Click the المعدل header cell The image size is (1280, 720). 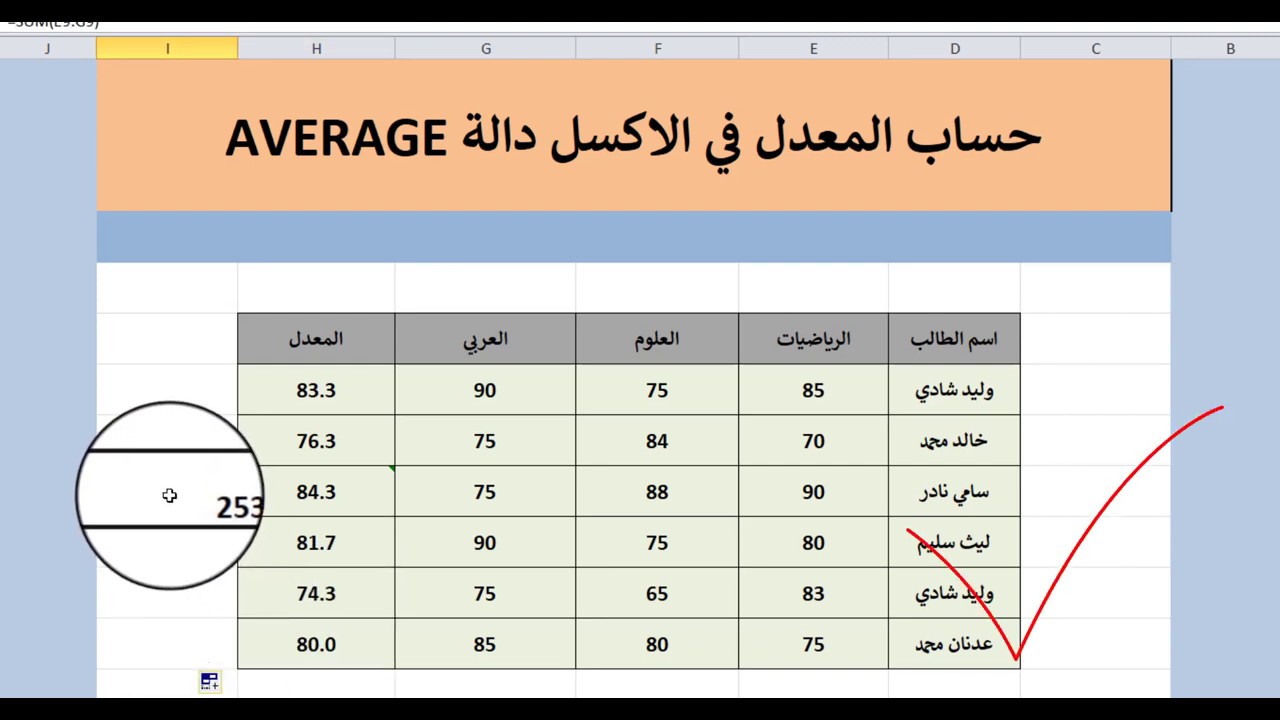316,339
